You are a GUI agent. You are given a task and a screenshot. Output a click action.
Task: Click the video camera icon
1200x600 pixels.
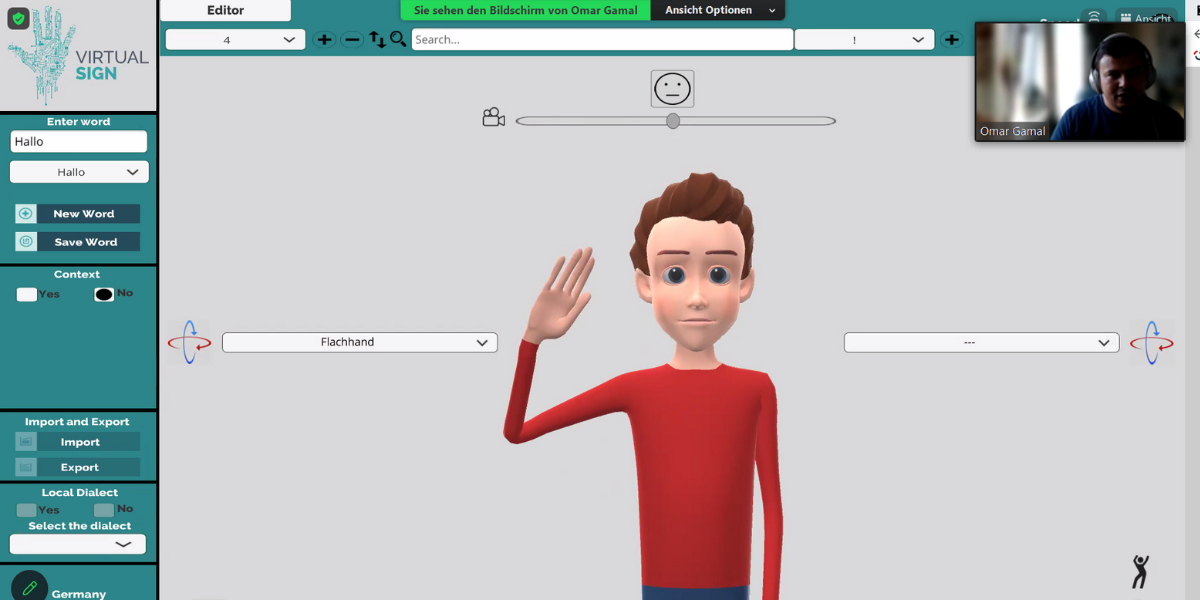coord(493,118)
